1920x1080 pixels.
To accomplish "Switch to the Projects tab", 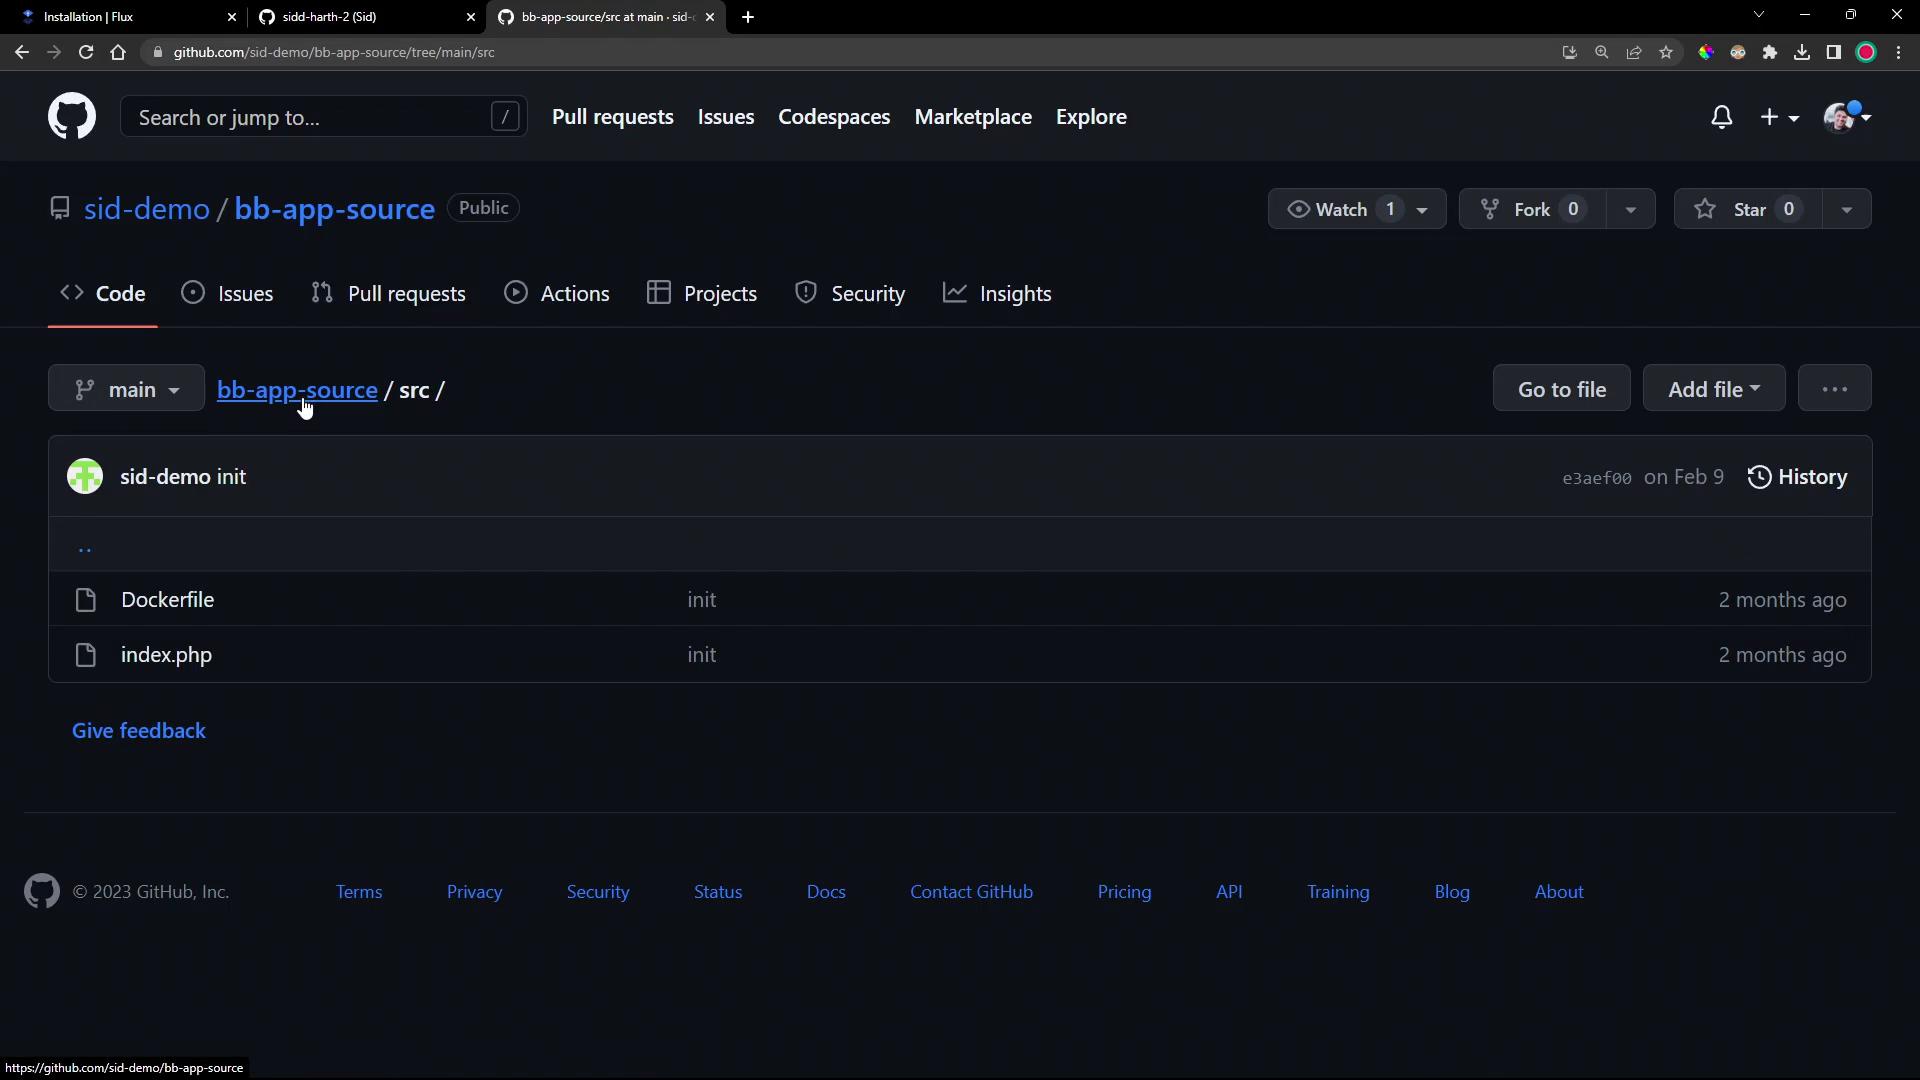I will pos(702,294).
